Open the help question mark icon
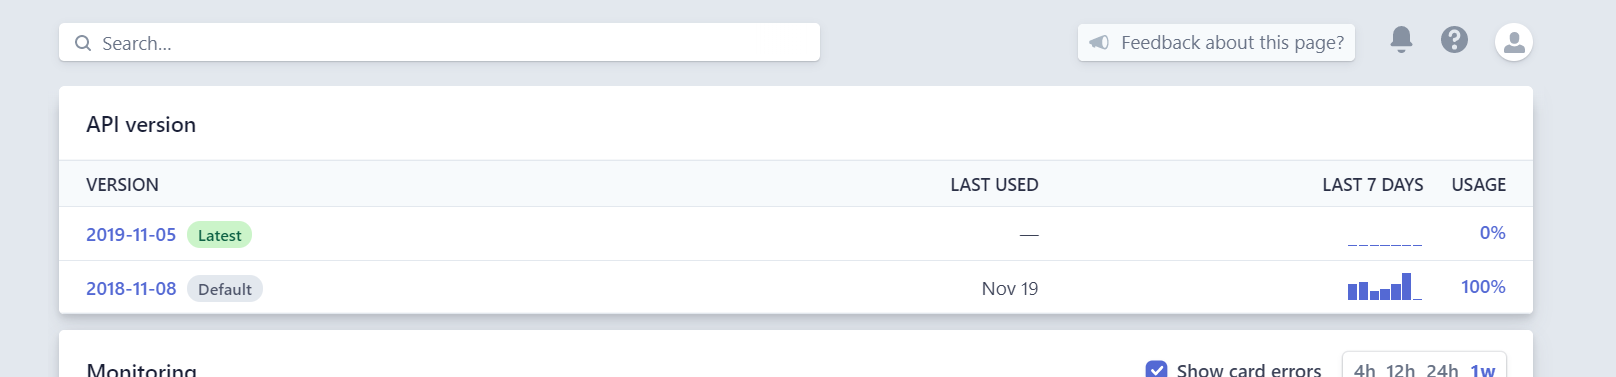The image size is (1616, 377). 1454,40
